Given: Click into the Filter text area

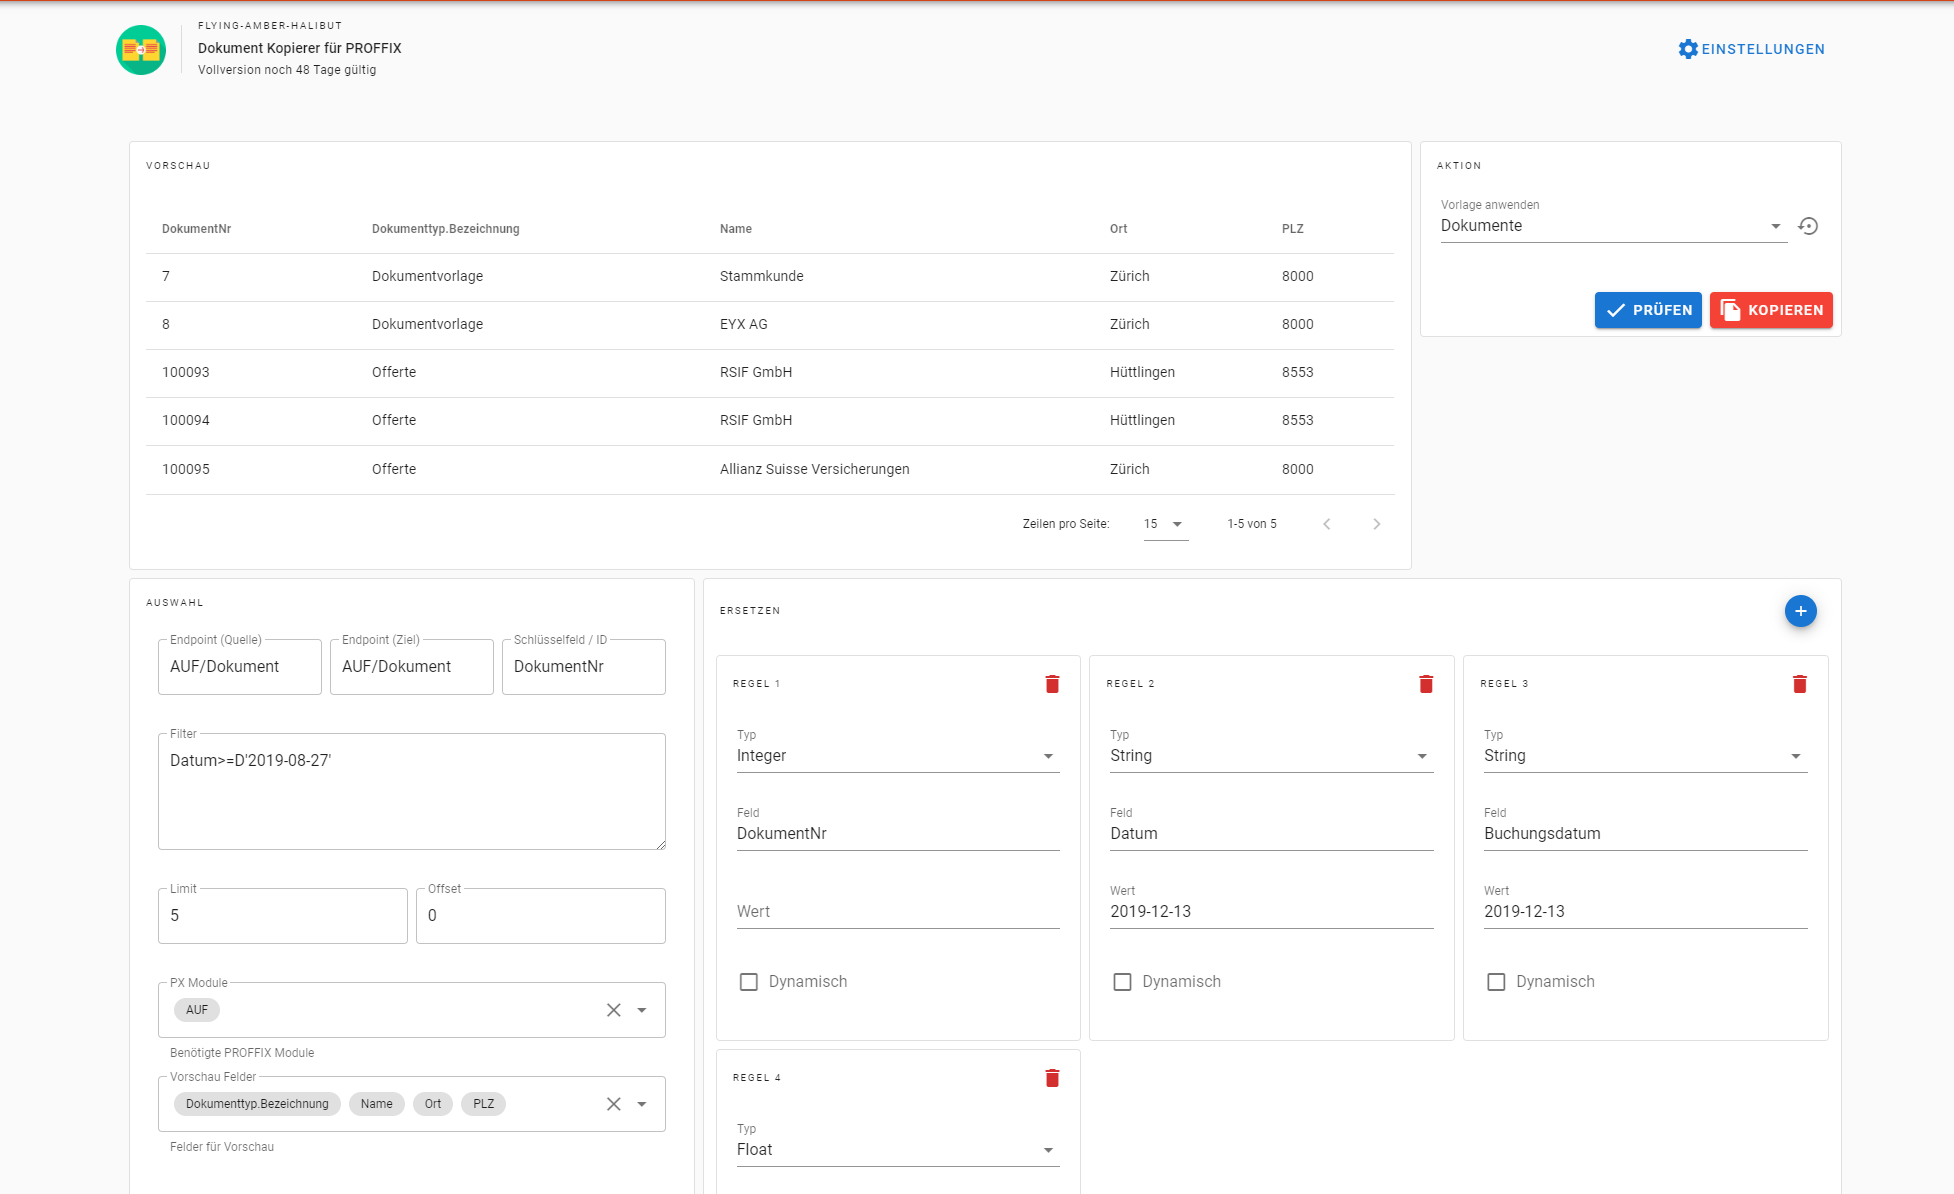Looking at the screenshot, I should (x=412, y=792).
